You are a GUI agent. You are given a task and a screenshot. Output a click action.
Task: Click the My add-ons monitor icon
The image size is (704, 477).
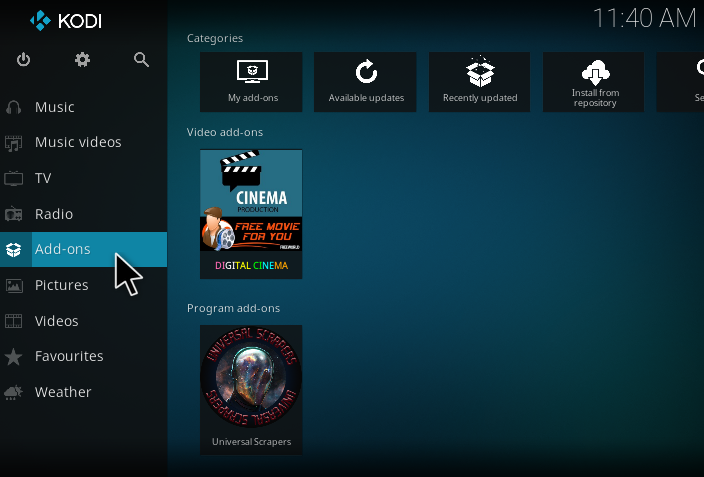(252, 72)
